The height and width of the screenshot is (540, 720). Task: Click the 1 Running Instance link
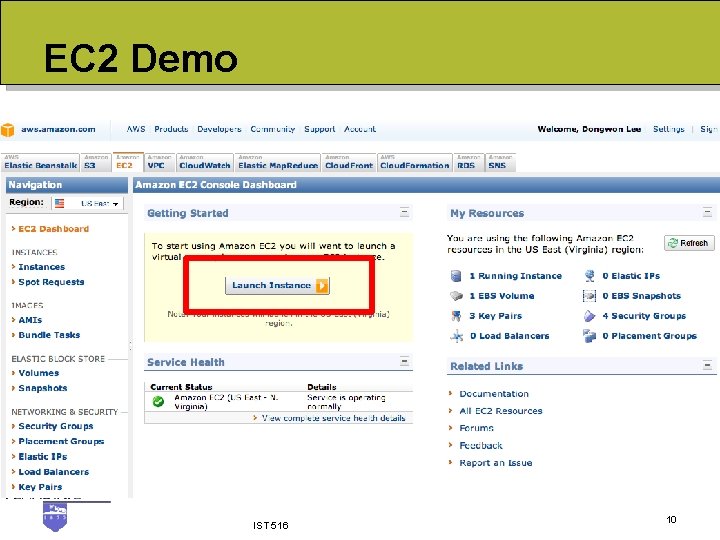pos(516,276)
